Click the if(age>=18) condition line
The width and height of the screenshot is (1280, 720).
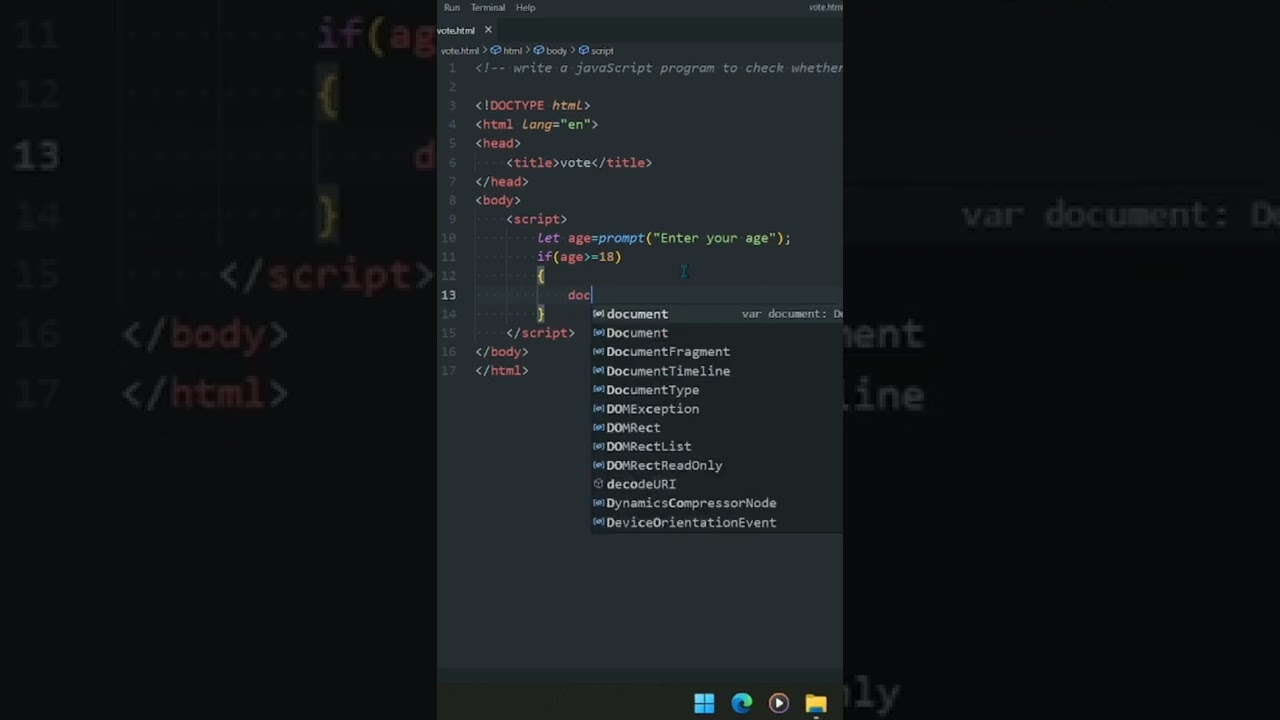click(579, 257)
